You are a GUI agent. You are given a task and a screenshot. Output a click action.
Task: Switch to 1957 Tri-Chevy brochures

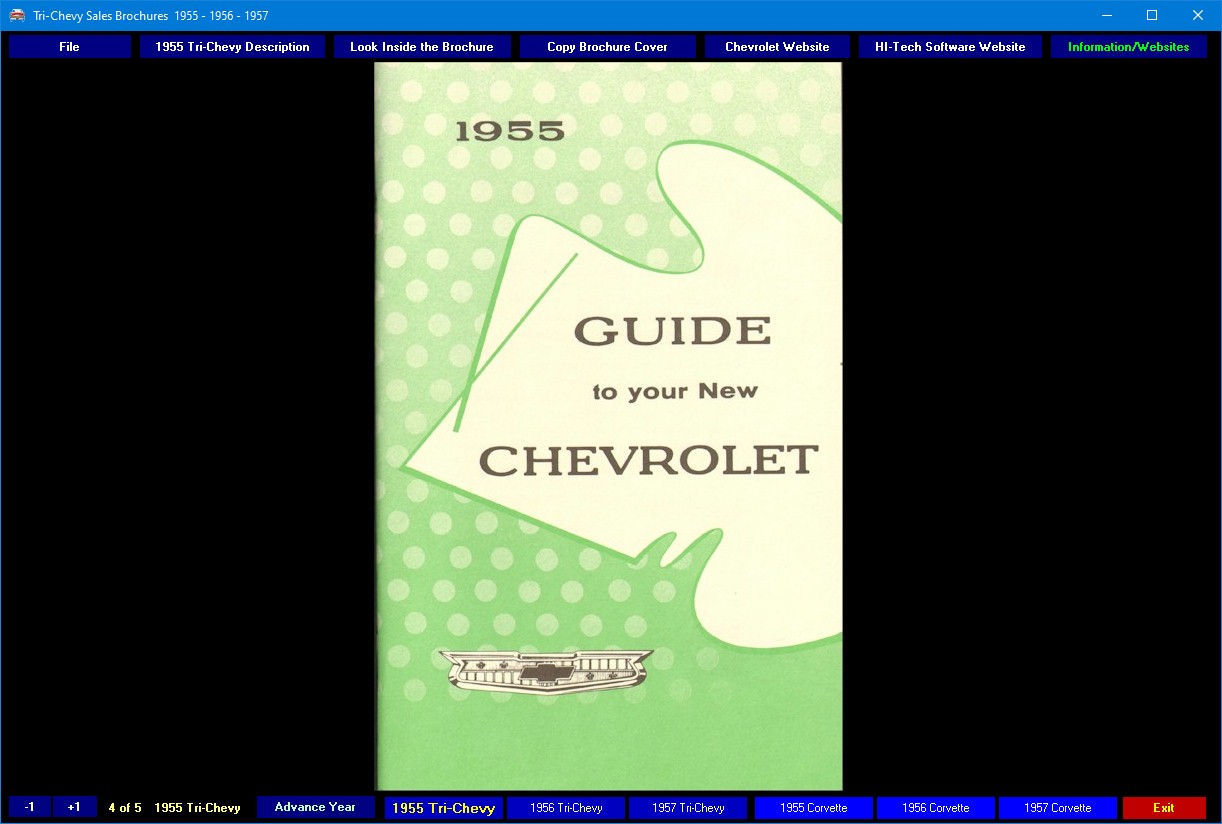688,808
